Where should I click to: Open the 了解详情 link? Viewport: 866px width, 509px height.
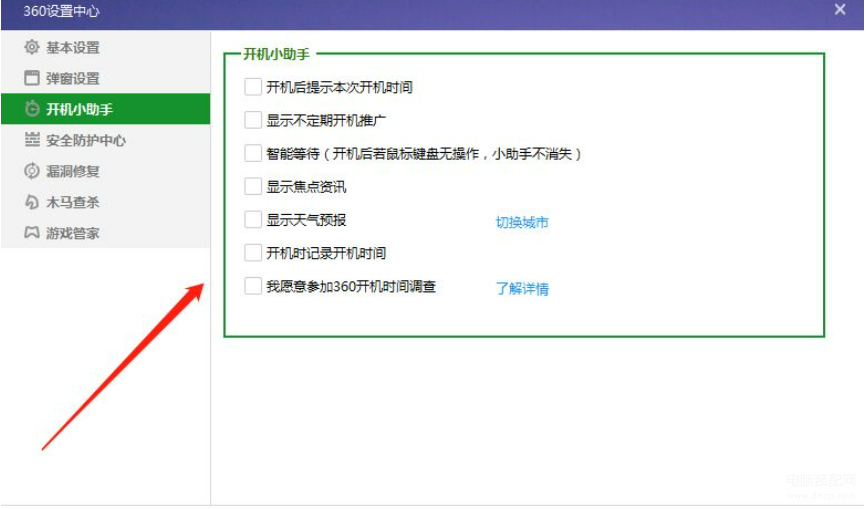pos(522,288)
